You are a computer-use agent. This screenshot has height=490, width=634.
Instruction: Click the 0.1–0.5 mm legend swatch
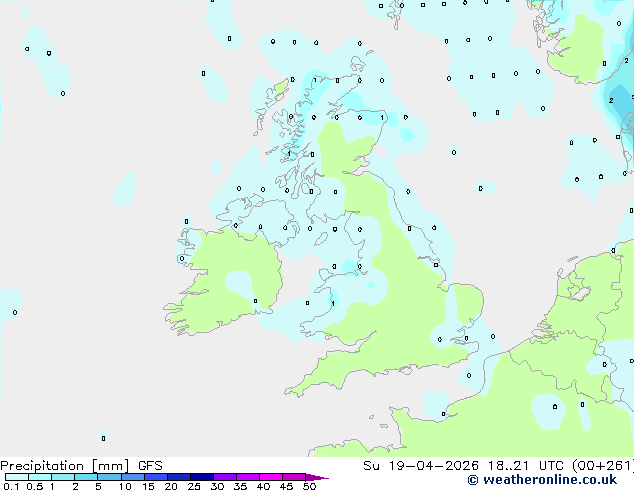click(17, 477)
